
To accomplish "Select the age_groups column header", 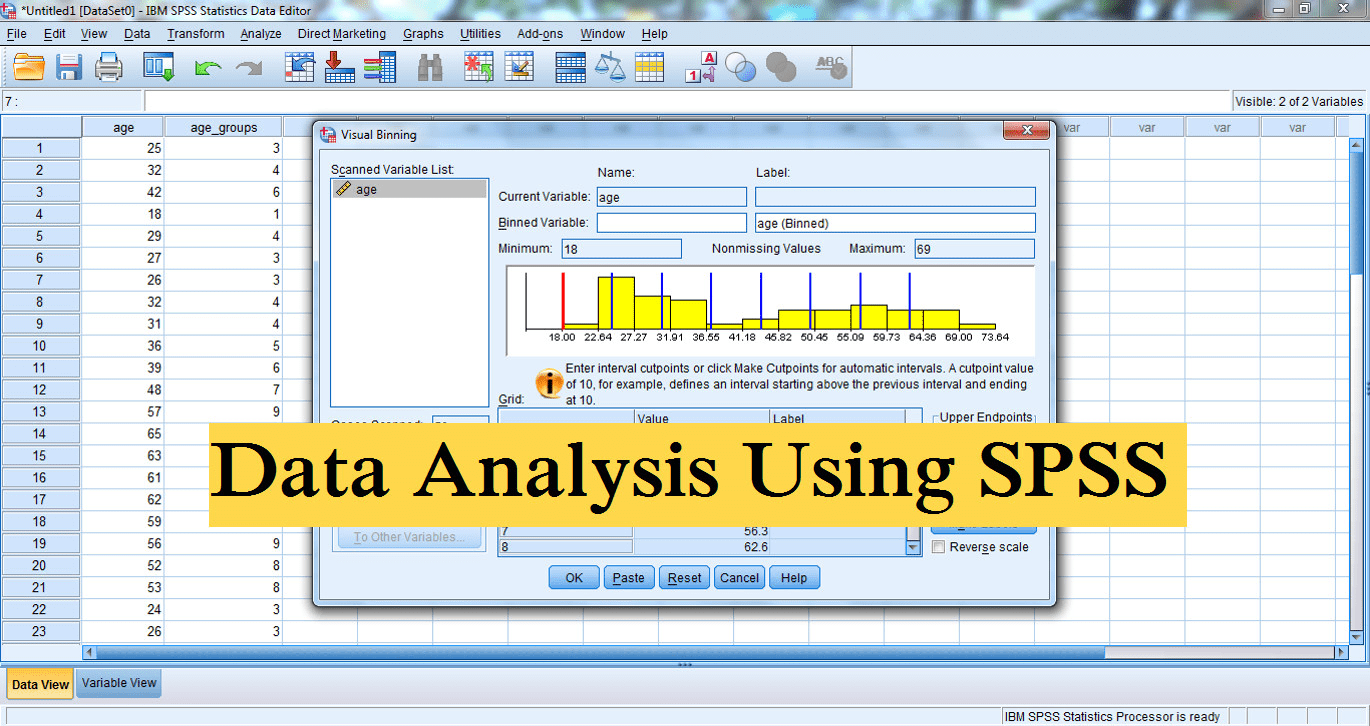I will pos(223,127).
